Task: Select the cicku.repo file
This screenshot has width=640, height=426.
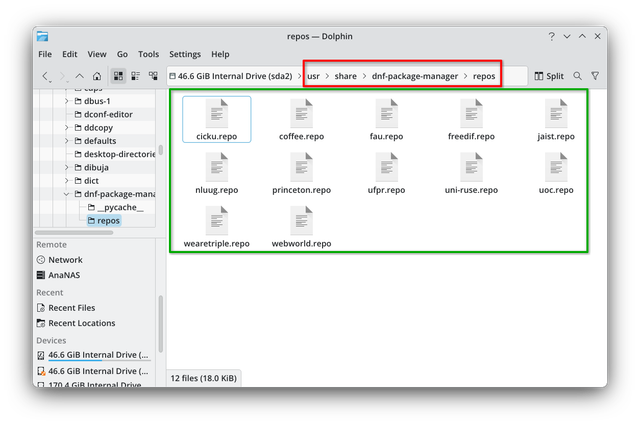Action: click(x=216, y=119)
